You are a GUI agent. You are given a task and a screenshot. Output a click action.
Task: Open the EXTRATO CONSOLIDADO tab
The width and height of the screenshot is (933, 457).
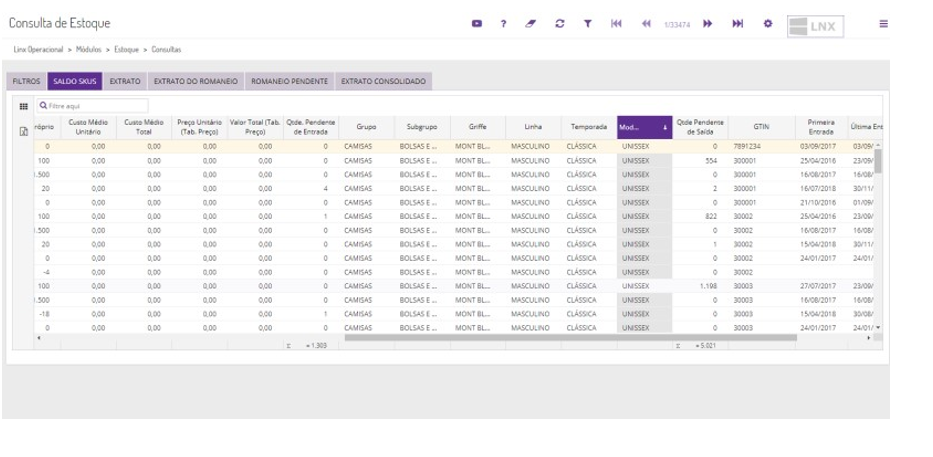pos(383,82)
